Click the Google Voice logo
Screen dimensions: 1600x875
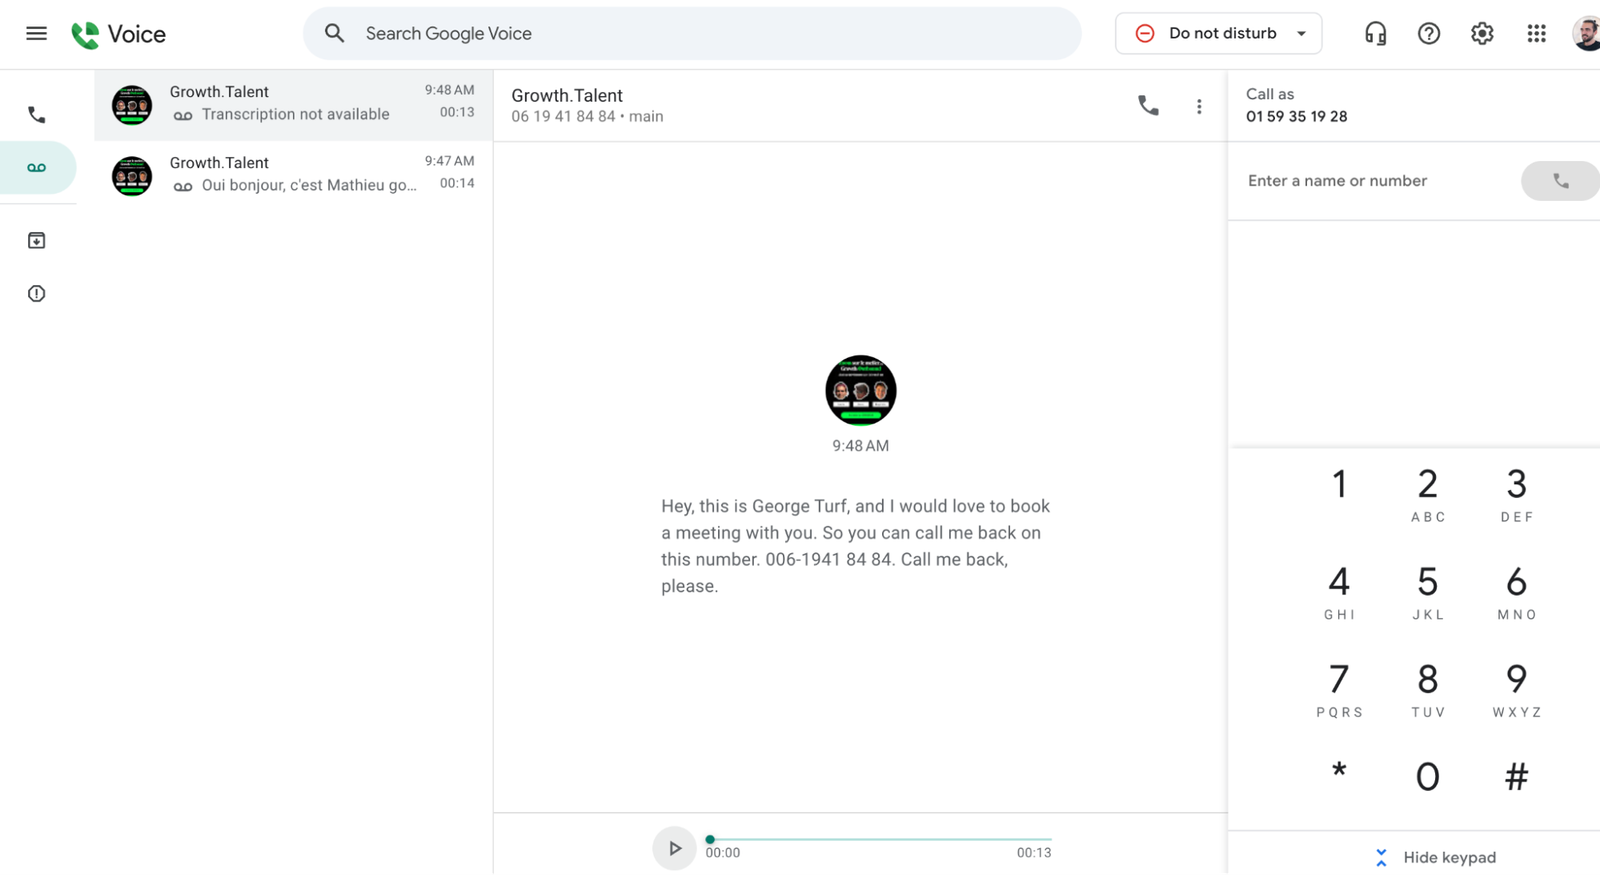(x=119, y=34)
